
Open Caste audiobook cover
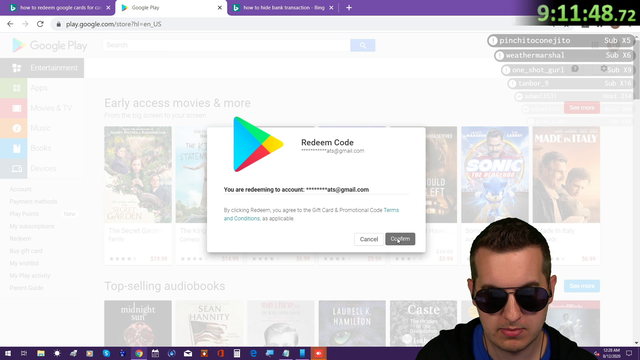pos(423,323)
